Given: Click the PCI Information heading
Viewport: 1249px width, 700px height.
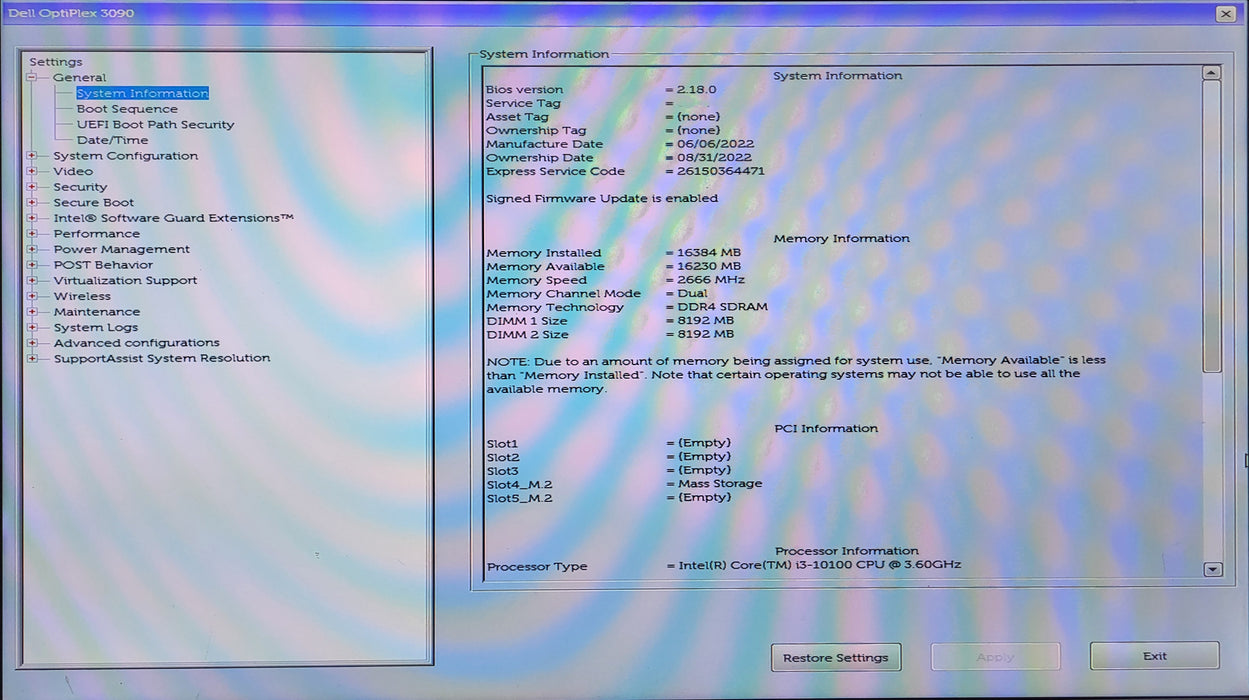Looking at the screenshot, I should pos(826,429).
